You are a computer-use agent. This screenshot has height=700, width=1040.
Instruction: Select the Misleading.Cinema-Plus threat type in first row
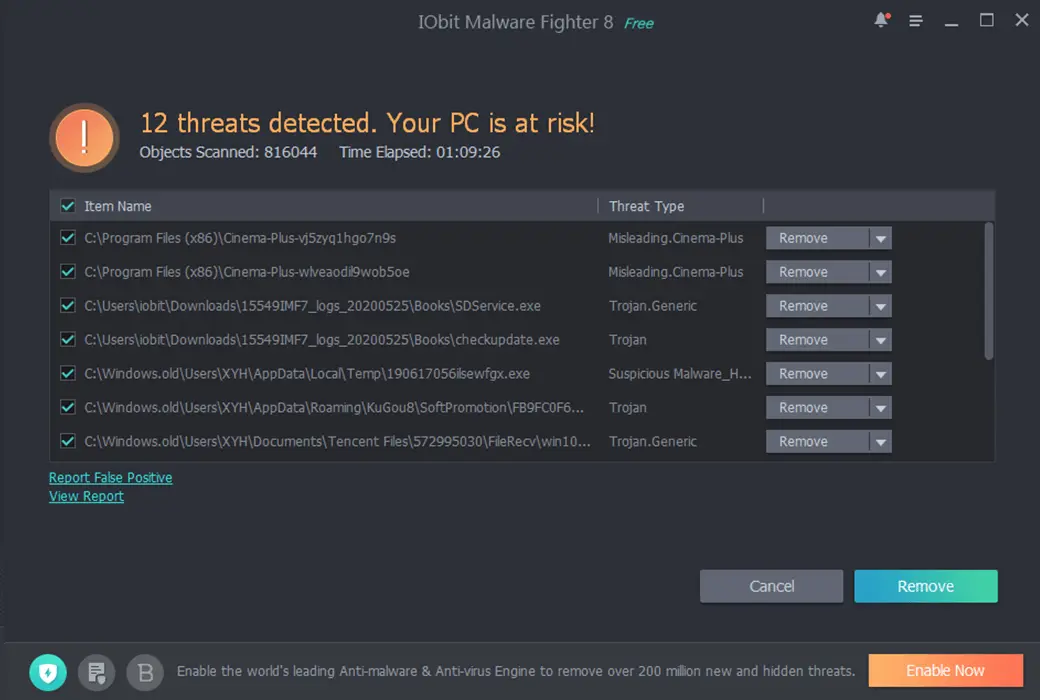coord(675,238)
